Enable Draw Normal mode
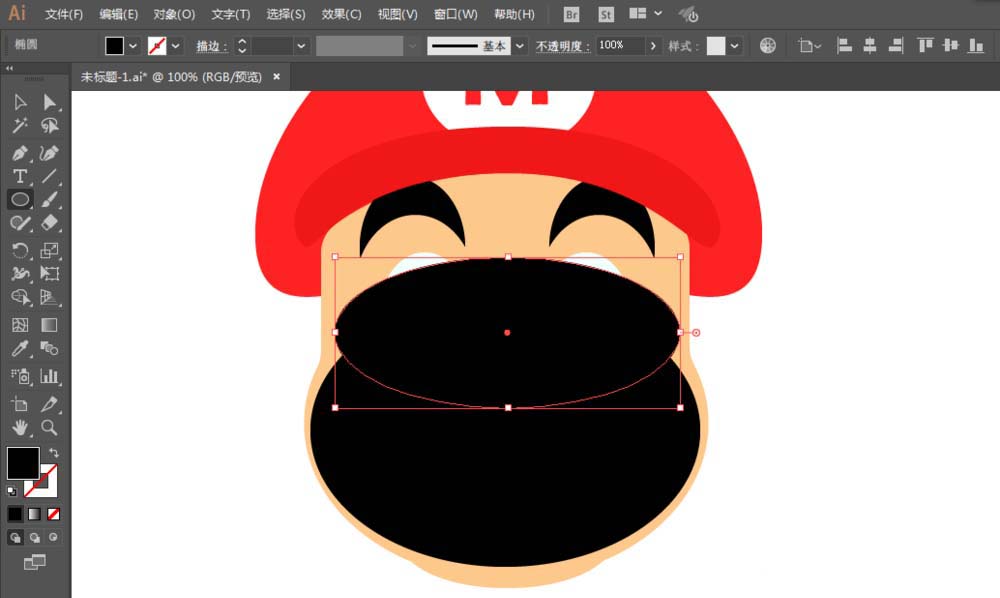 tap(15, 537)
